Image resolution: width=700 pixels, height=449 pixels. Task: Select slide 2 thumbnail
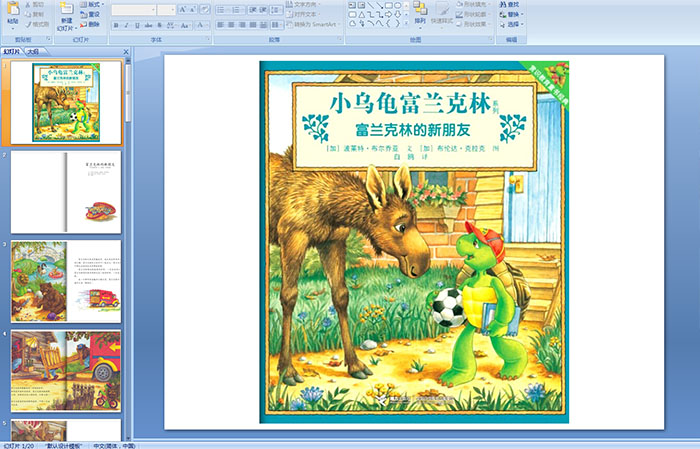66,192
